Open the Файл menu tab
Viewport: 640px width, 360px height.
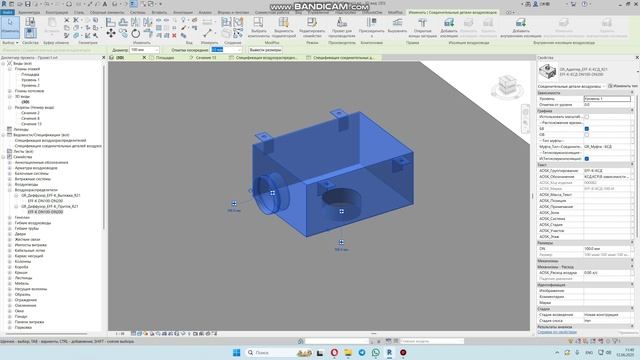click(x=7, y=12)
